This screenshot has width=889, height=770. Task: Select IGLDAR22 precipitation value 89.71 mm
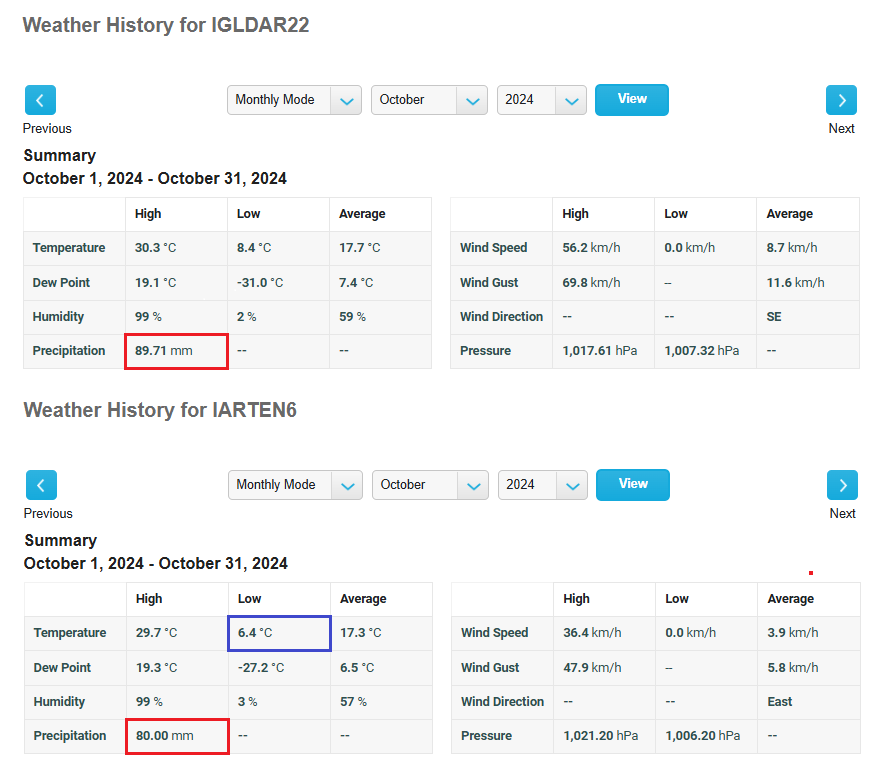[x=163, y=351]
